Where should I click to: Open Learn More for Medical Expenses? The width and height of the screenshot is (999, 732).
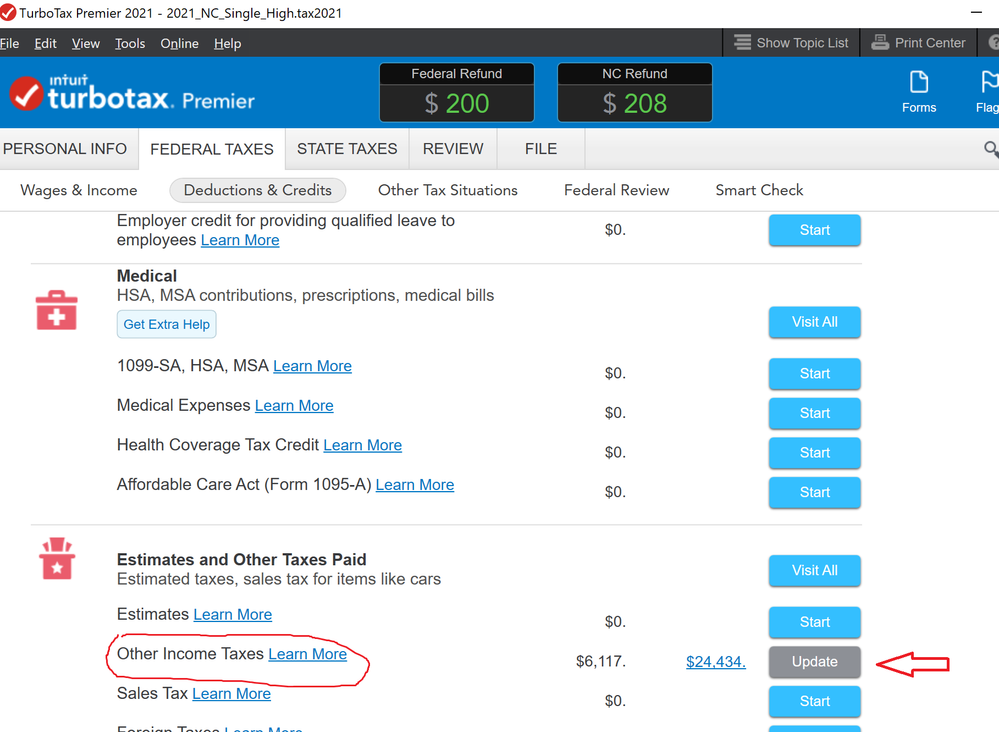coord(294,405)
